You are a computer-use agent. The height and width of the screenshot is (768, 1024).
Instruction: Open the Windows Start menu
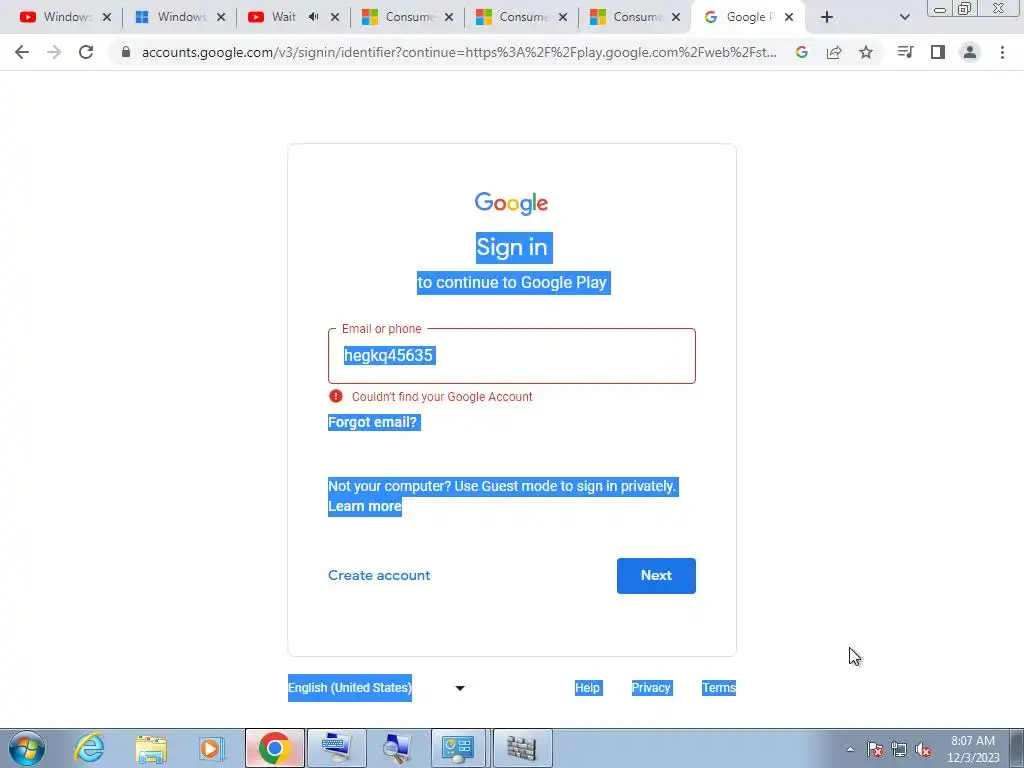coord(26,748)
